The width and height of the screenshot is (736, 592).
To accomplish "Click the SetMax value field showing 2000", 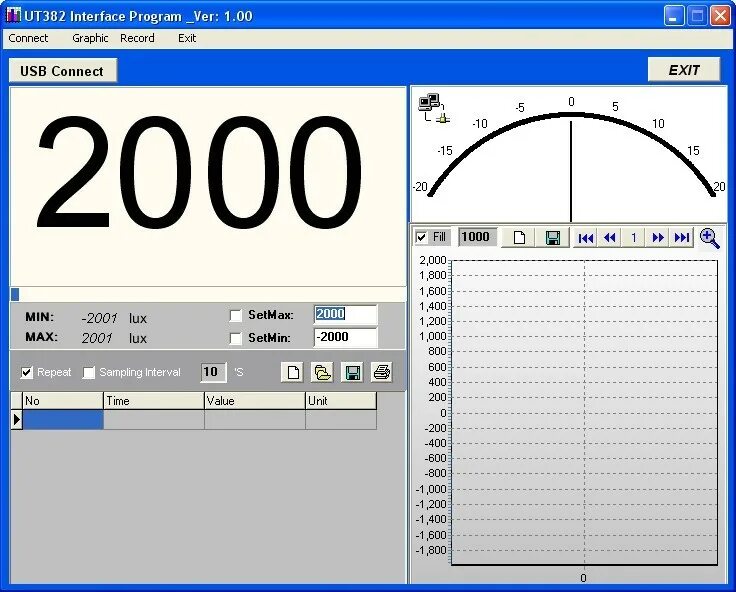I will (345, 314).
